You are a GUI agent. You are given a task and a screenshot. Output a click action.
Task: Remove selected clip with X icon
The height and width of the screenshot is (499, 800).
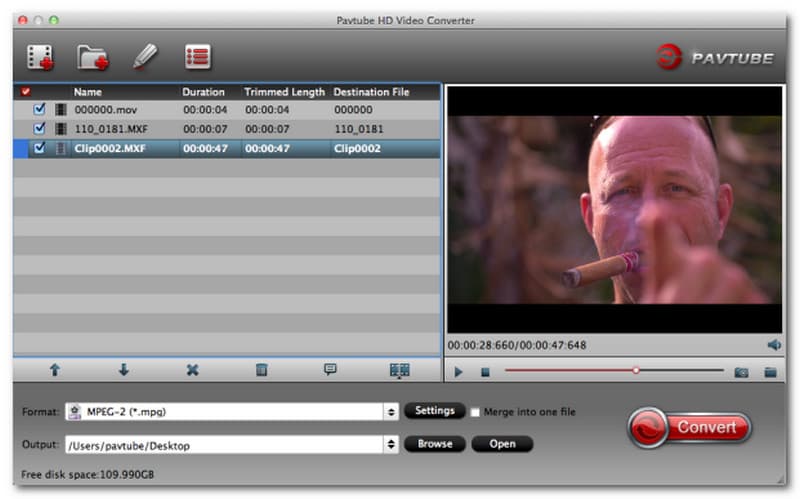(192, 370)
